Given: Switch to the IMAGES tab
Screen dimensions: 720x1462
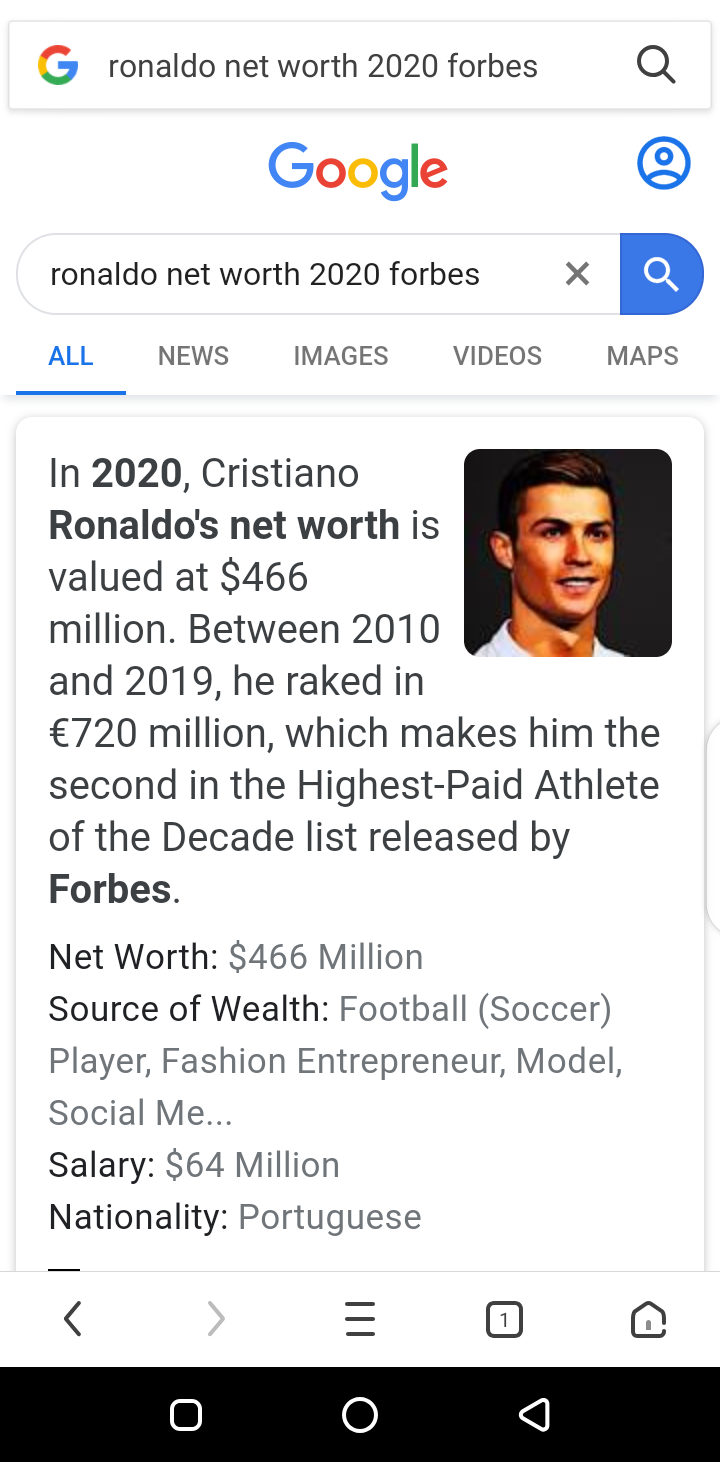Looking at the screenshot, I should pyautogui.click(x=340, y=356).
